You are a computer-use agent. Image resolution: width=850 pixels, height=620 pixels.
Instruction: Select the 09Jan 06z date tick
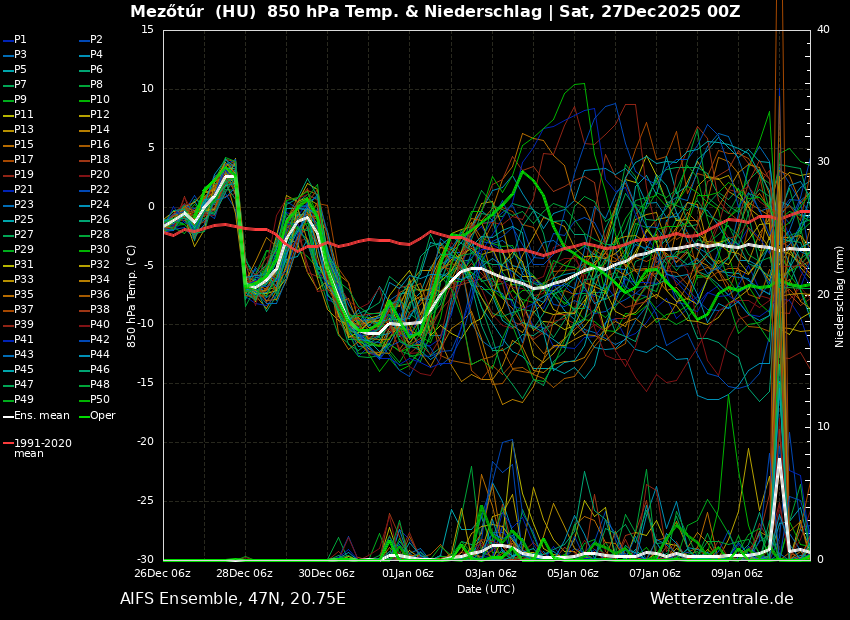pos(737,573)
